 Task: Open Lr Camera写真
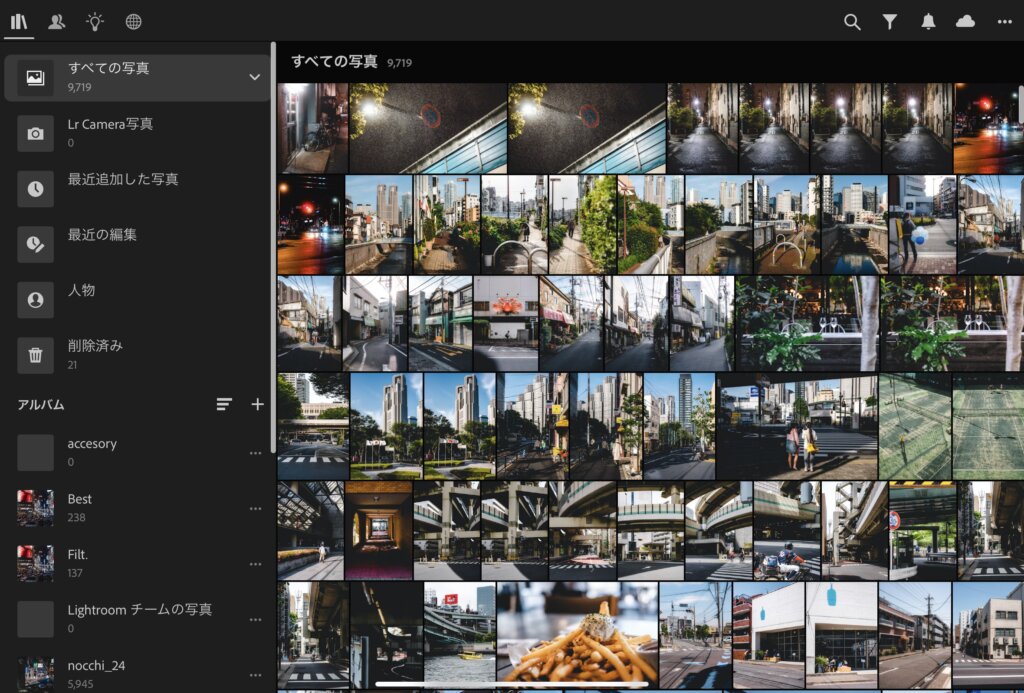coord(136,133)
